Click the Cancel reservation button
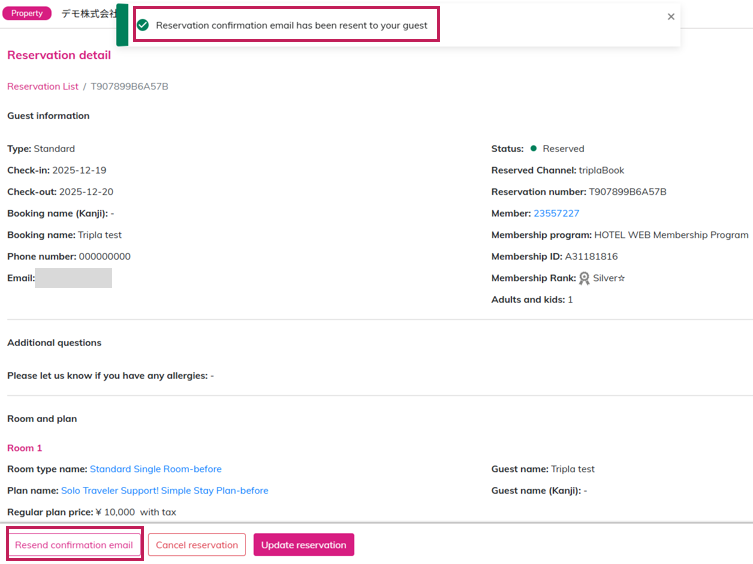The width and height of the screenshot is (753, 564). click(197, 545)
